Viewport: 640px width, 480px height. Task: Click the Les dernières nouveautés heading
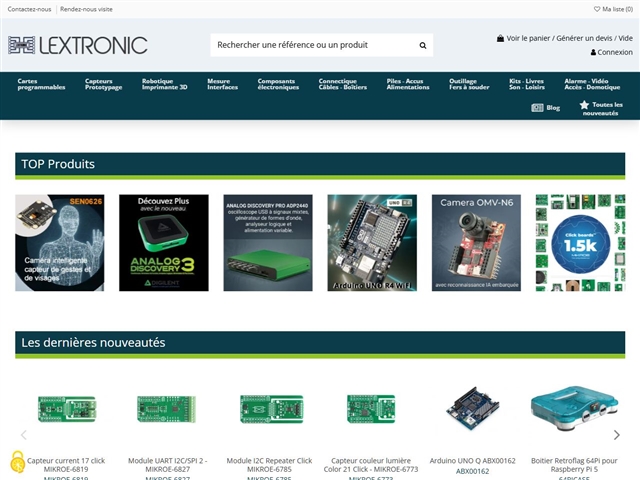pos(93,342)
